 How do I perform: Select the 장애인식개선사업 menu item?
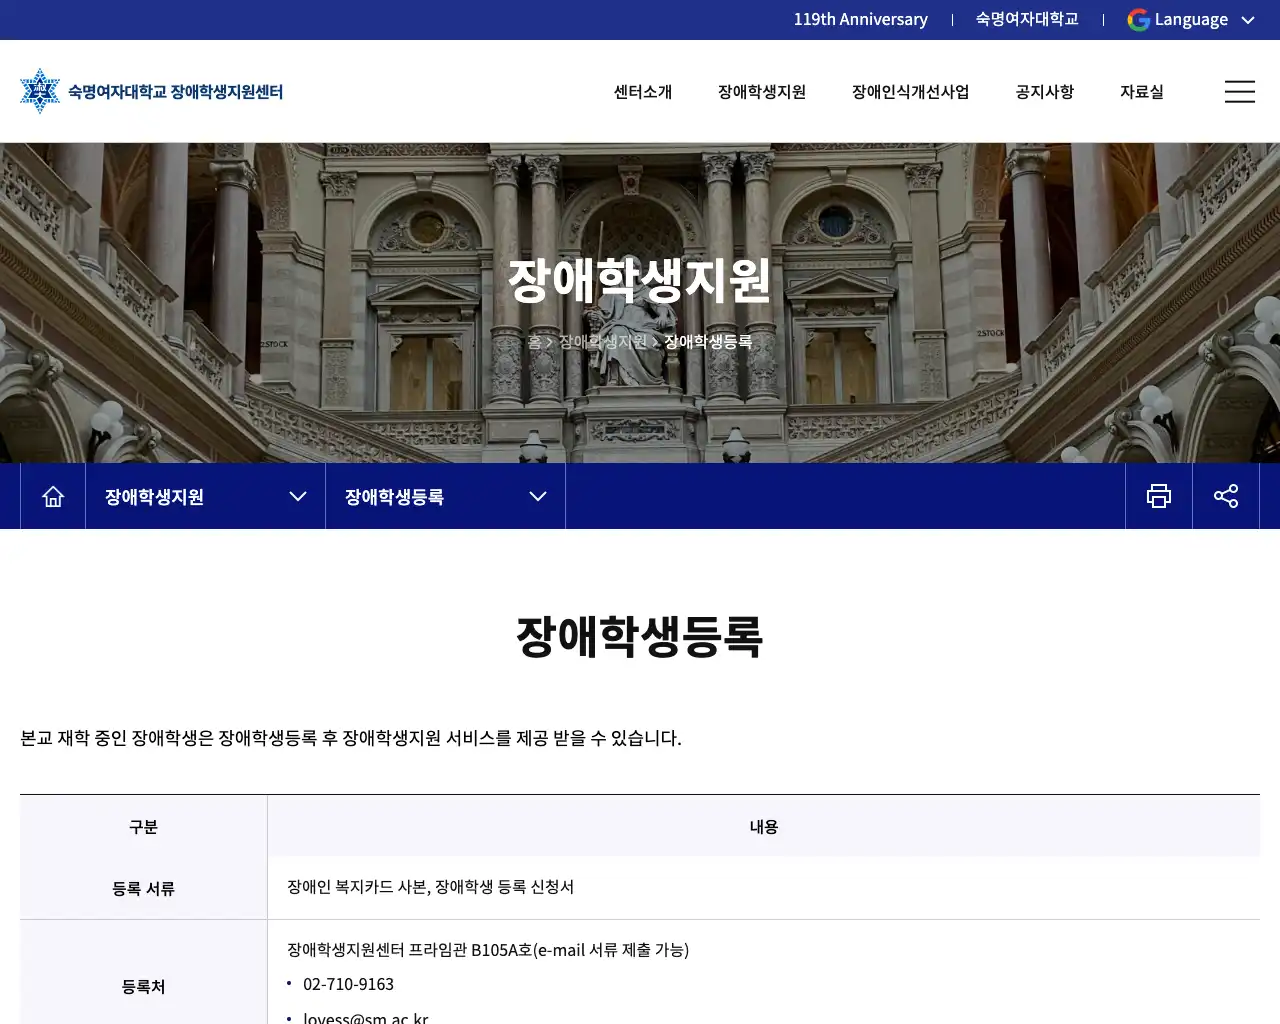[910, 92]
